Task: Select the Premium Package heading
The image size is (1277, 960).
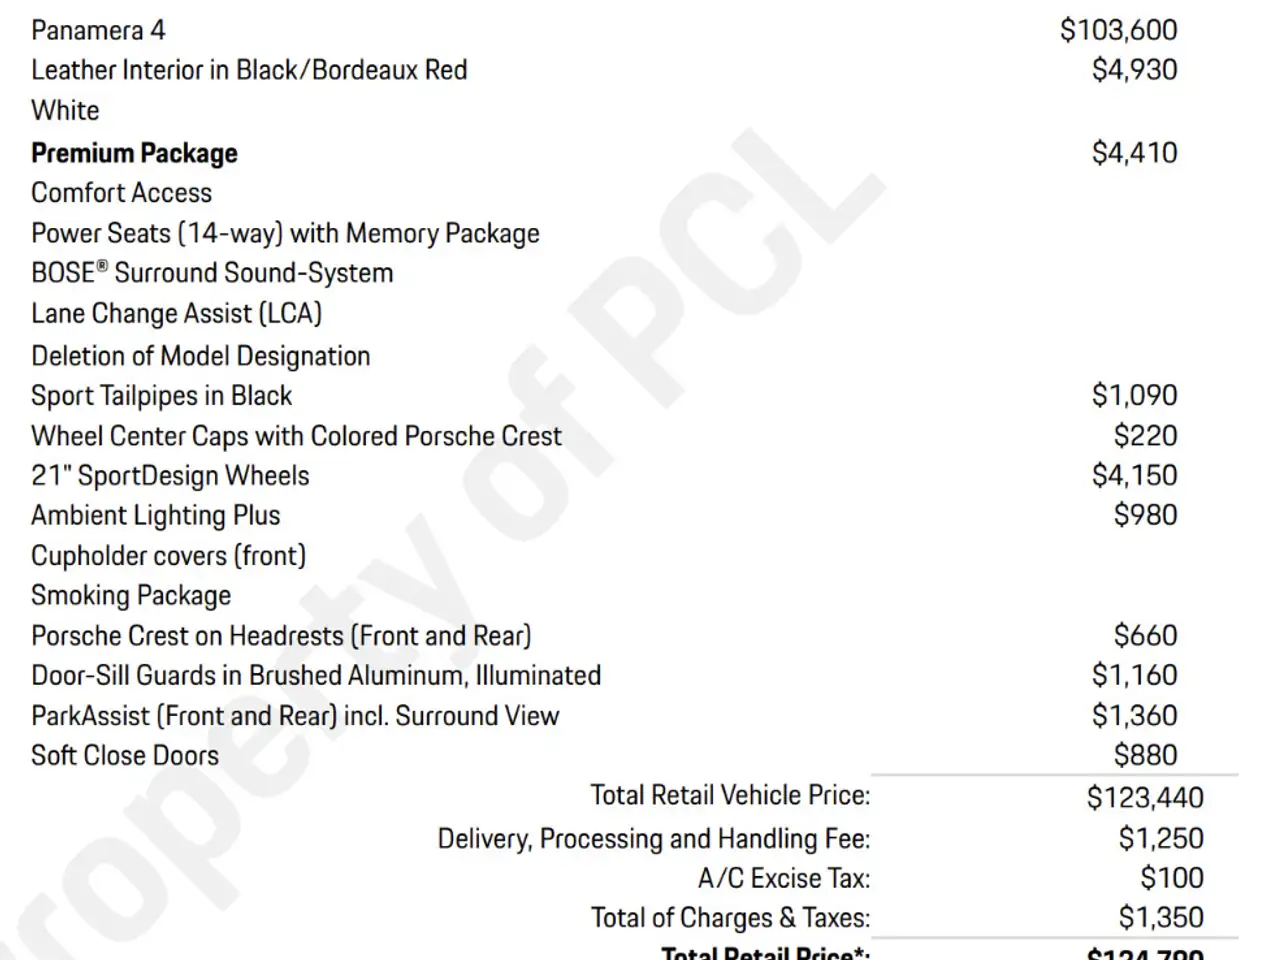Action: [x=134, y=153]
